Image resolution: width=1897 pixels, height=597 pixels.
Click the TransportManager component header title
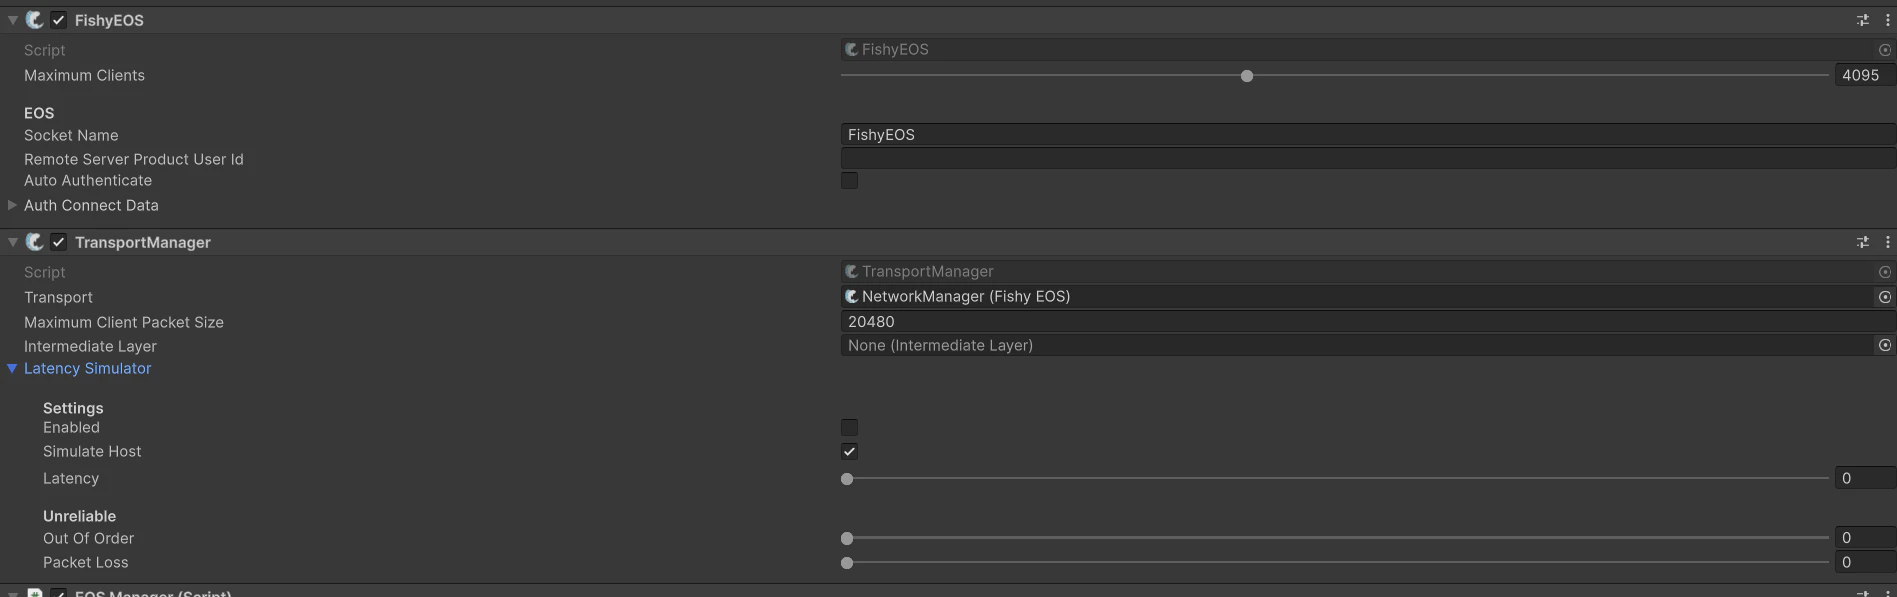tap(143, 242)
